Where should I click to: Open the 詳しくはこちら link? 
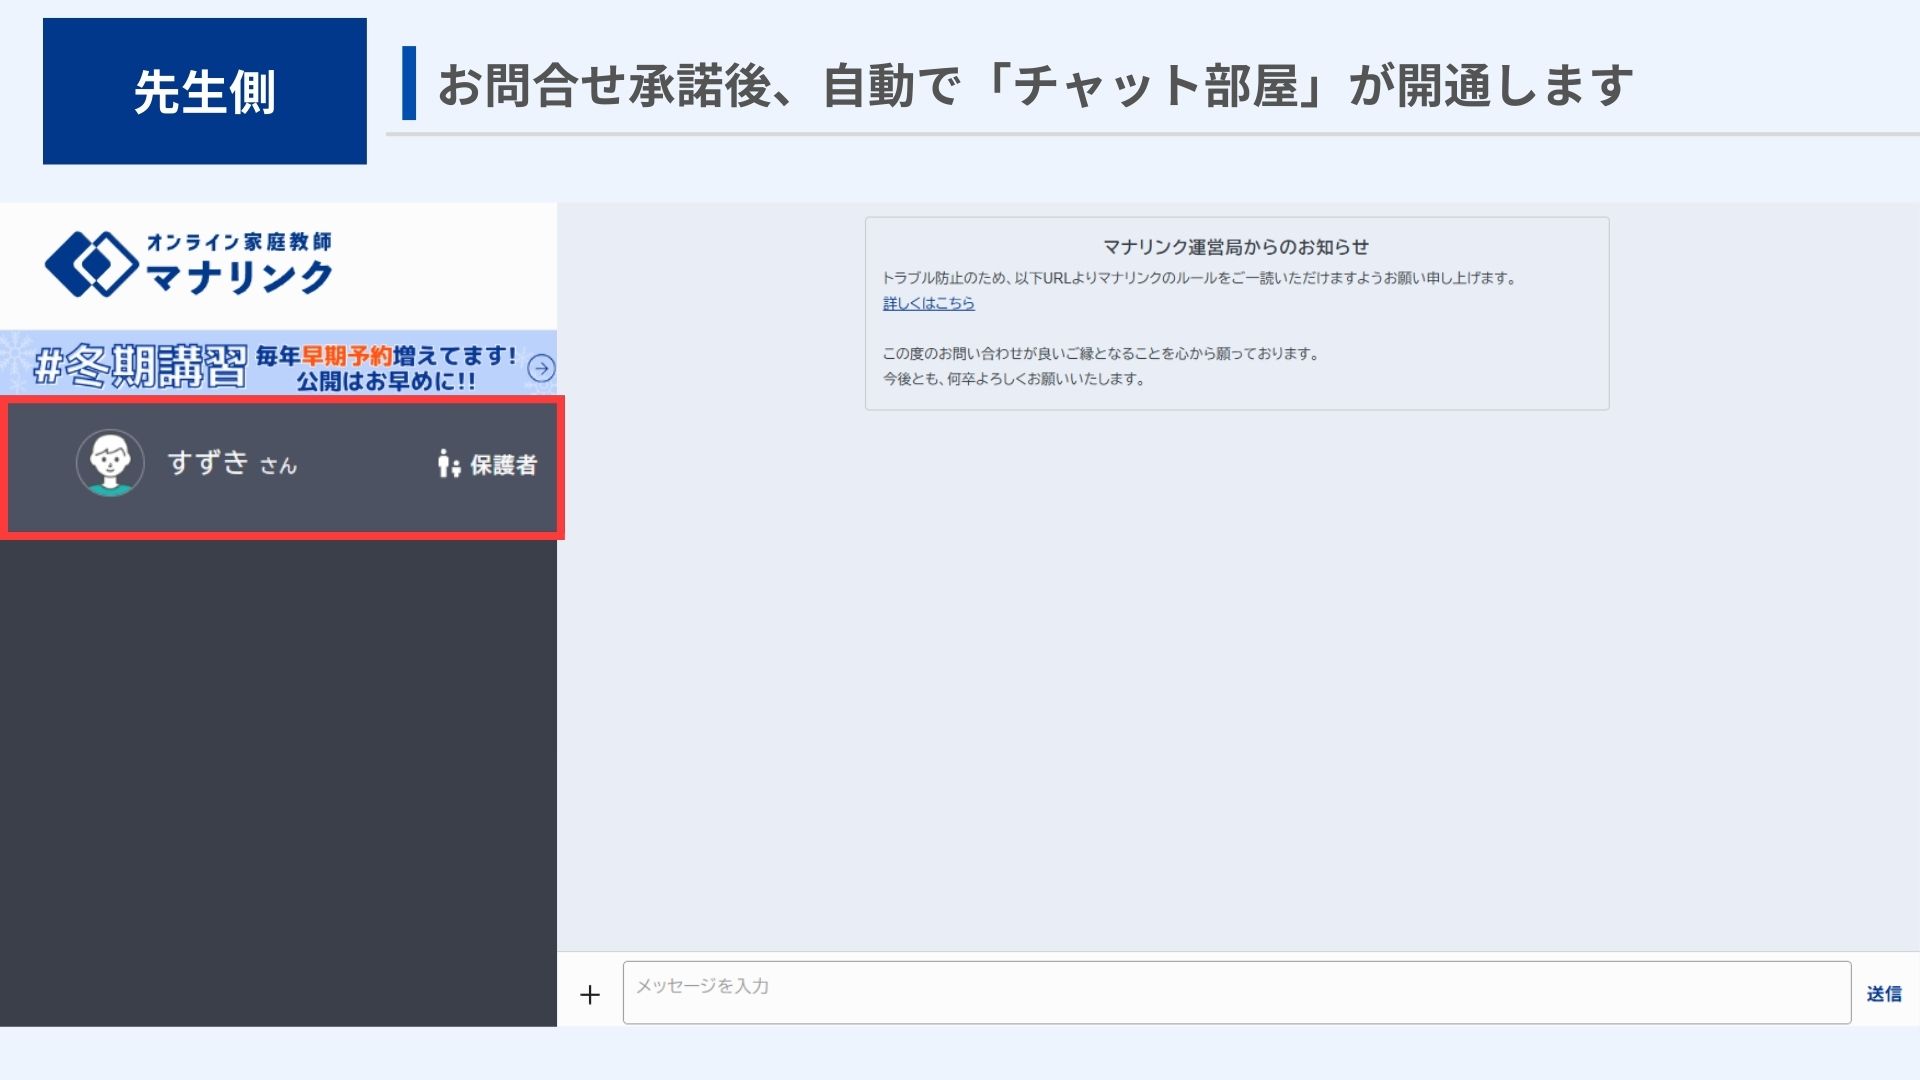click(x=928, y=303)
